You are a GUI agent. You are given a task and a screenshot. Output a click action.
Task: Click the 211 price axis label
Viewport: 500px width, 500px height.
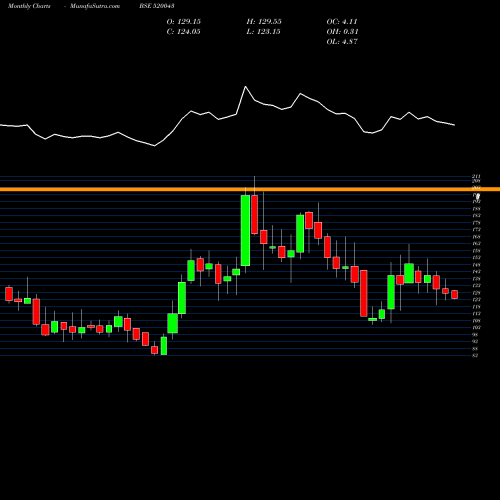click(476, 176)
